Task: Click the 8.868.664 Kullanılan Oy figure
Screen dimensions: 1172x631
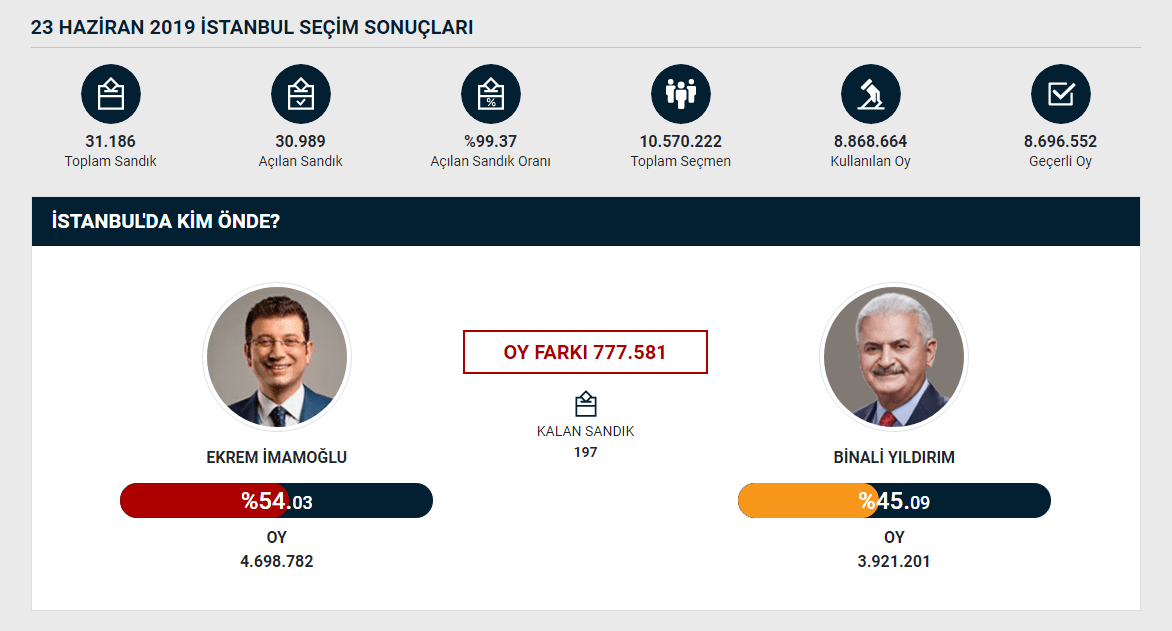Action: 870,141
